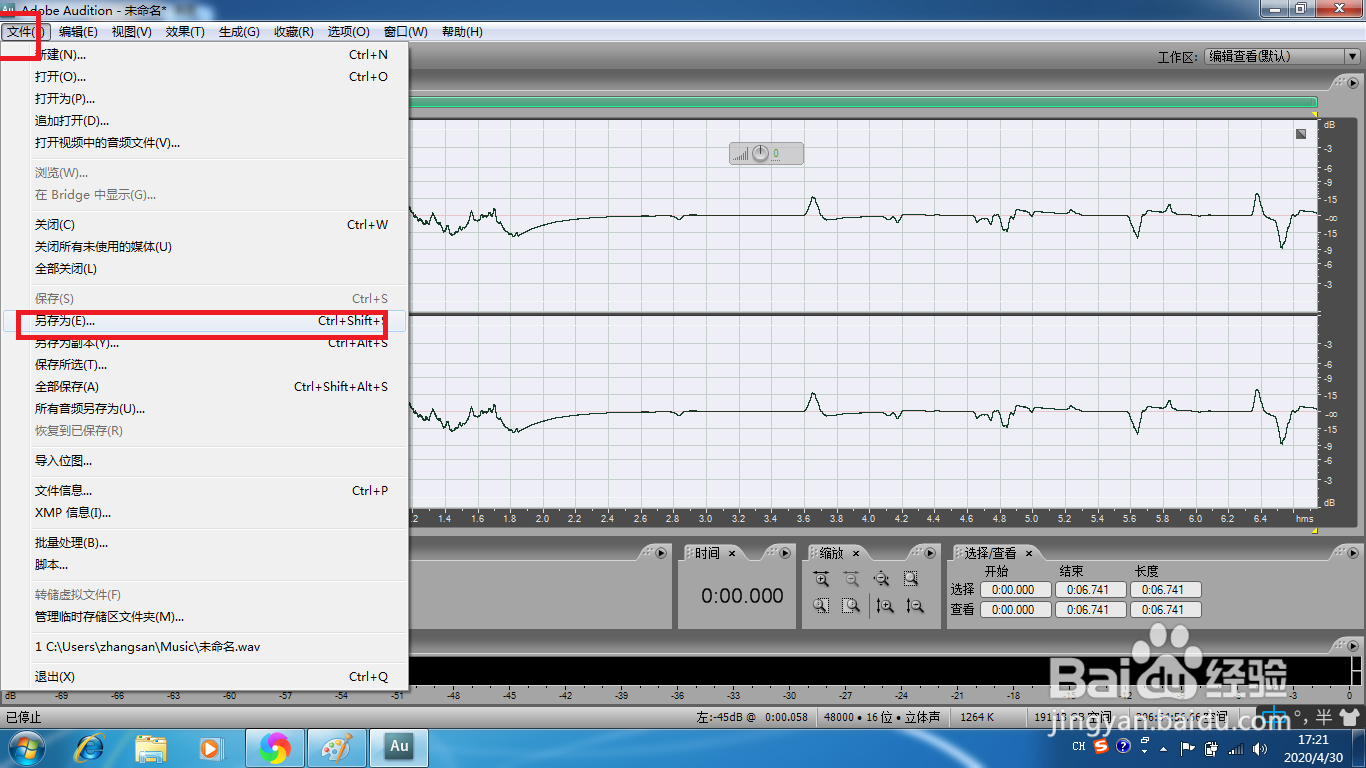1366x768 pixels.
Task: Open the 效果(T) menu
Action: 185,32
